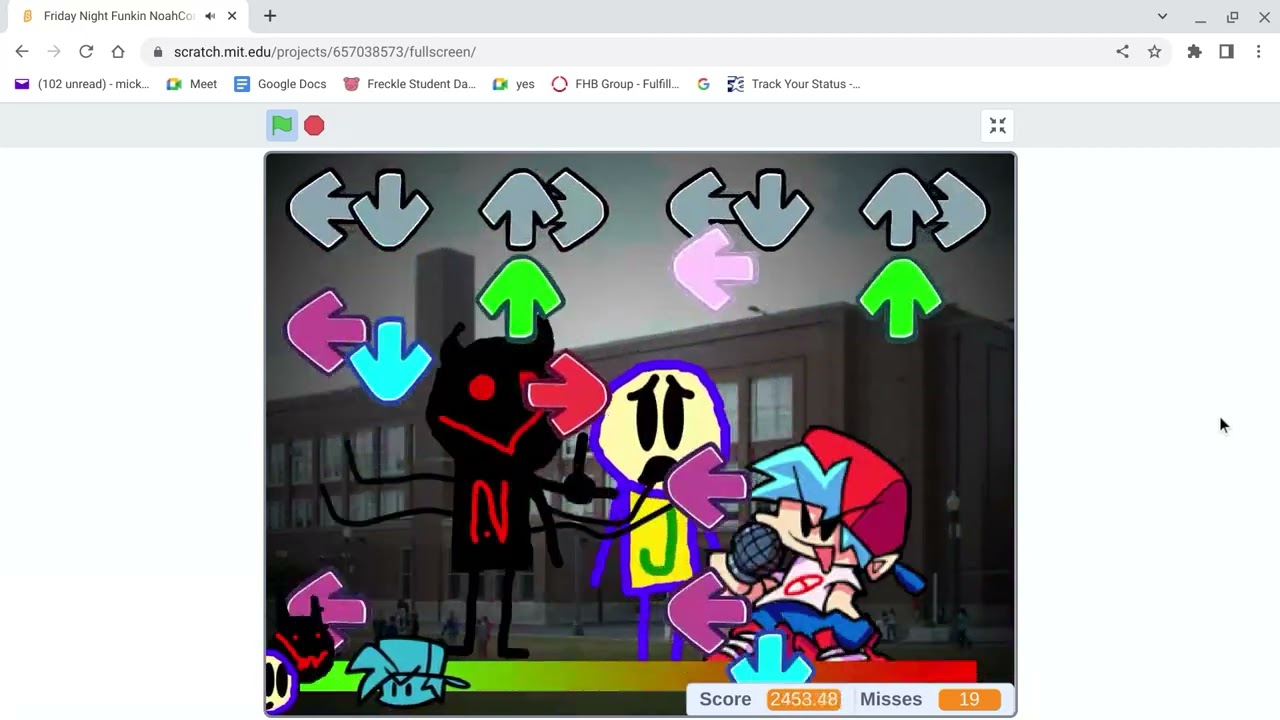This screenshot has width=1280, height=720.
Task: Go to the browser home page
Action: coord(118,52)
